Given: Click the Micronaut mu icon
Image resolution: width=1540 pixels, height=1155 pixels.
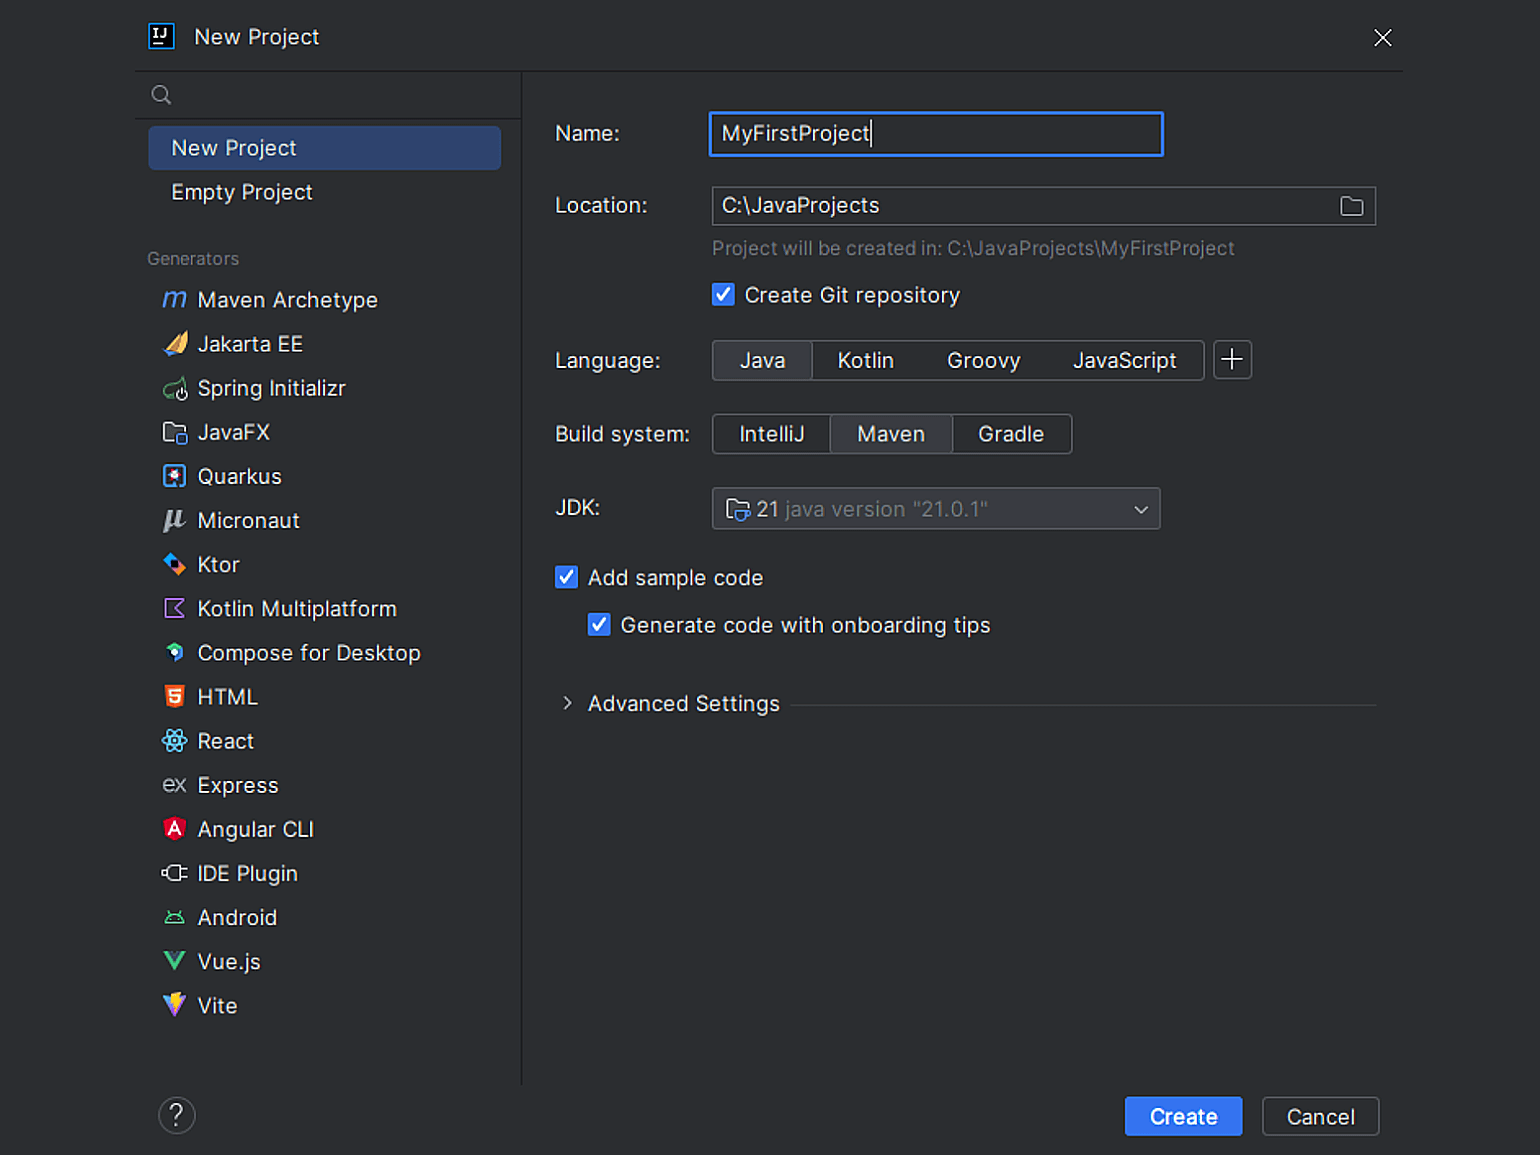Looking at the screenshot, I should 175,521.
